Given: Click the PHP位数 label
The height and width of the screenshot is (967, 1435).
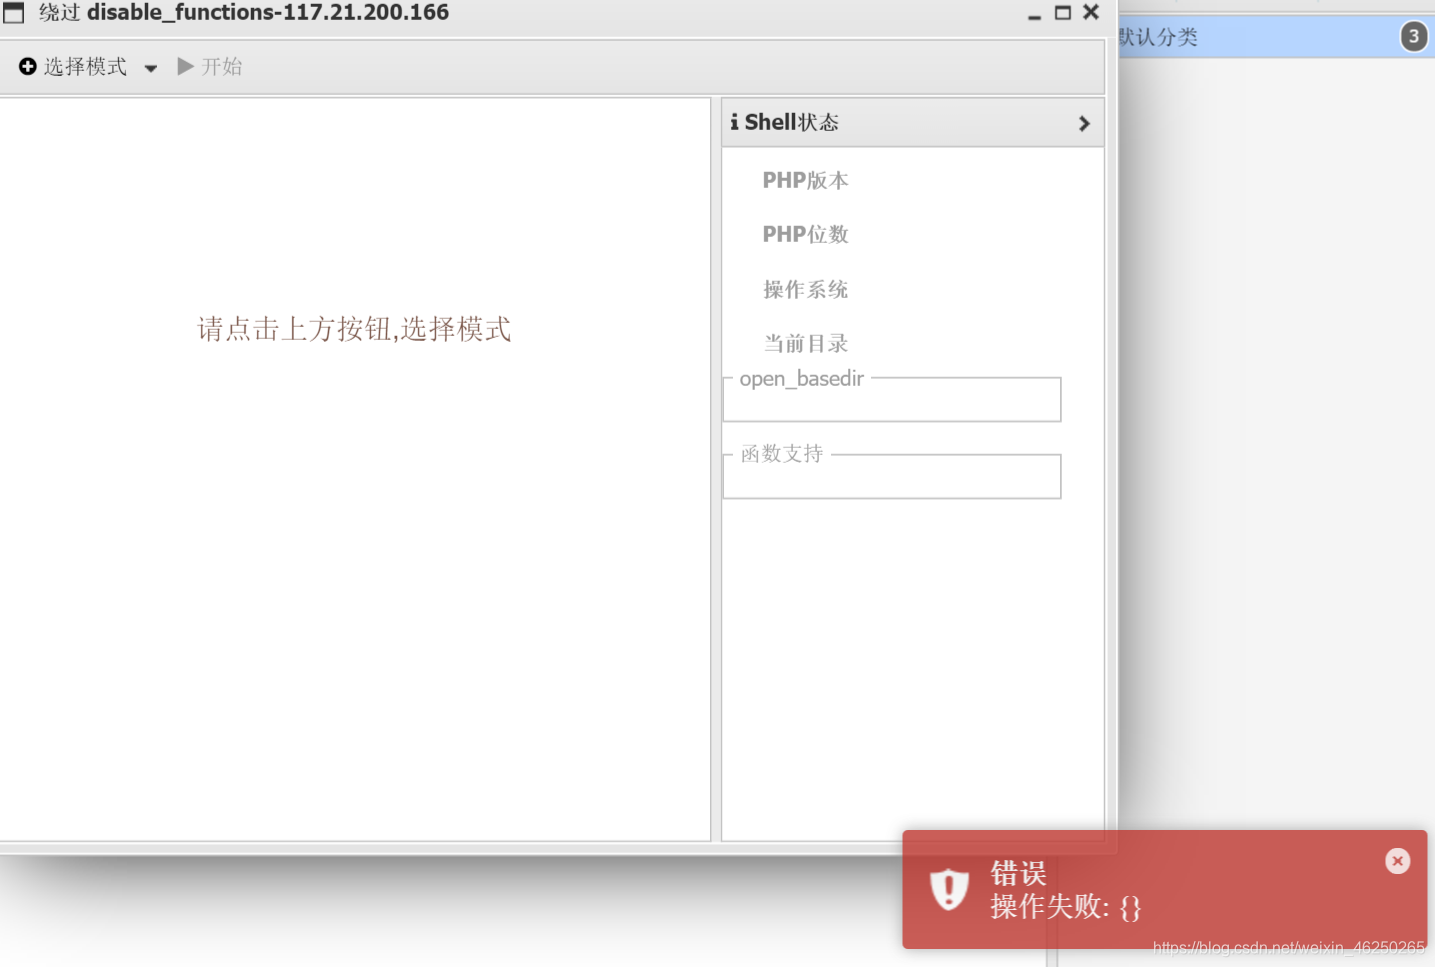Looking at the screenshot, I should [805, 234].
